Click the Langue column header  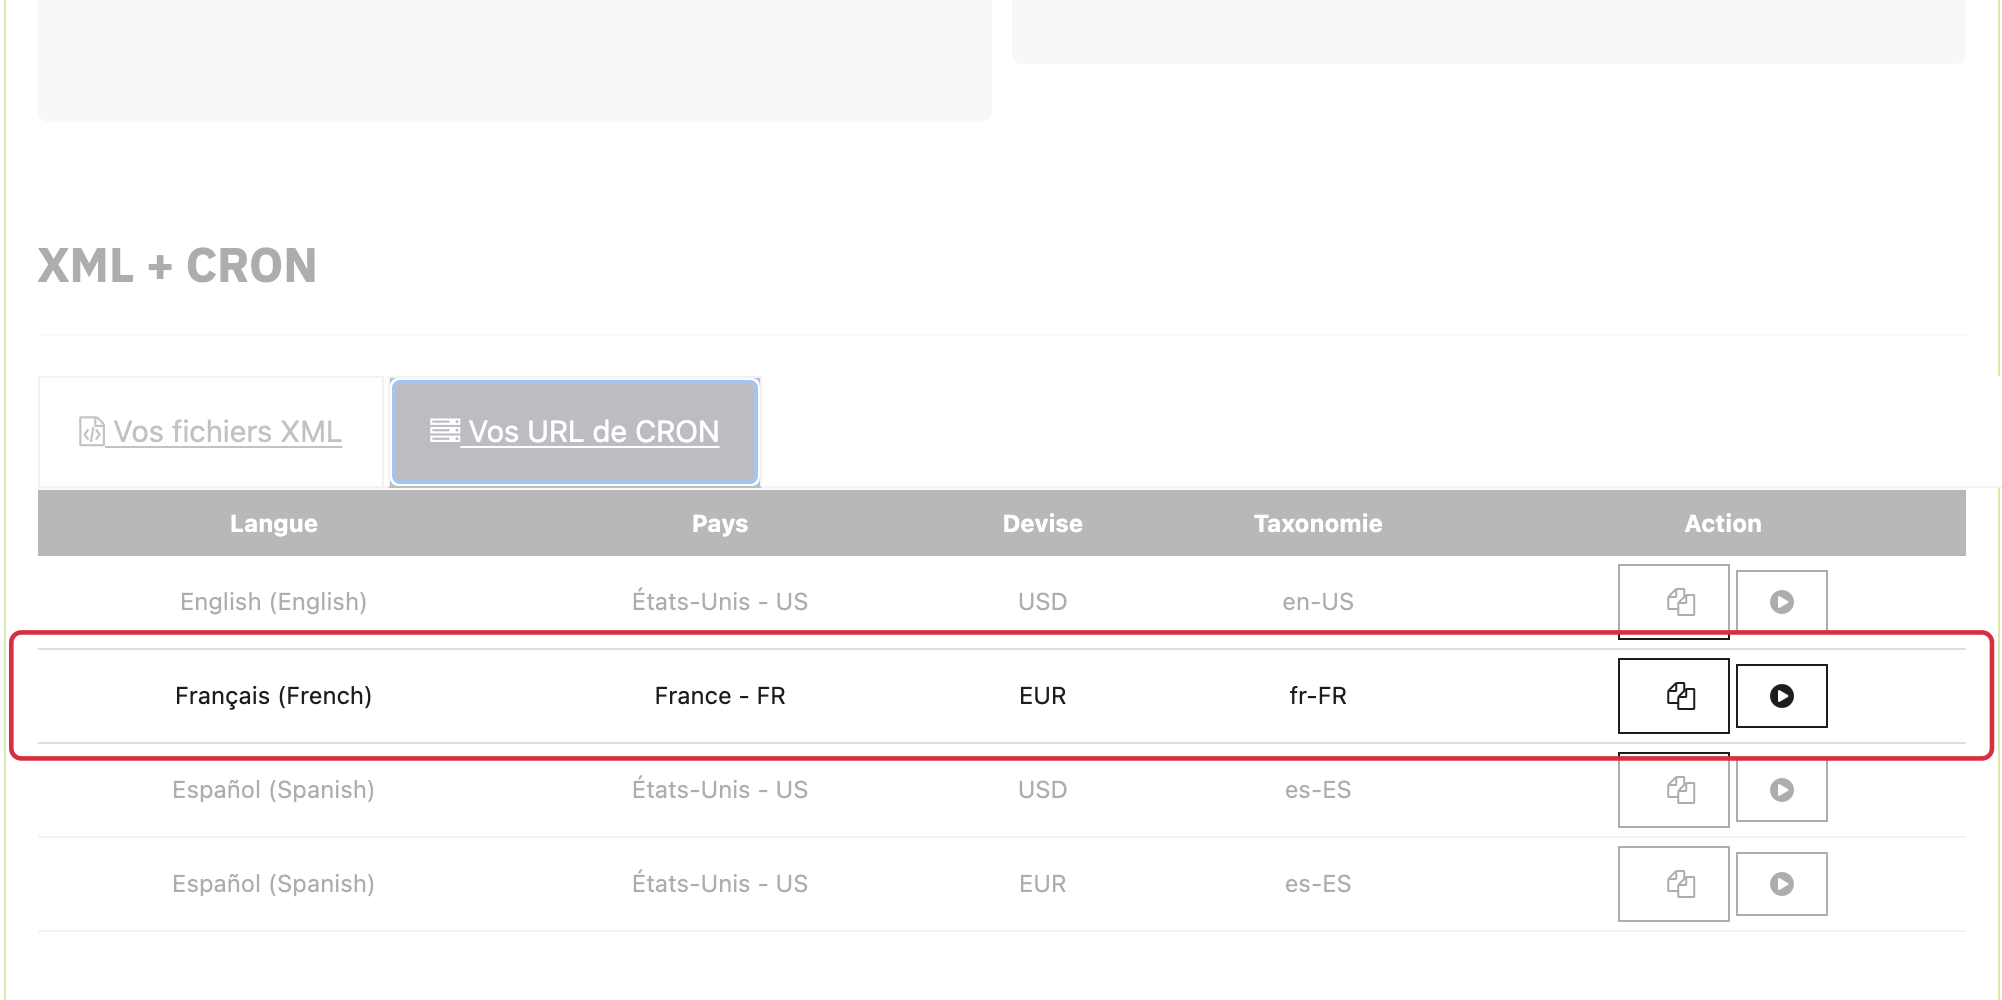[274, 524]
